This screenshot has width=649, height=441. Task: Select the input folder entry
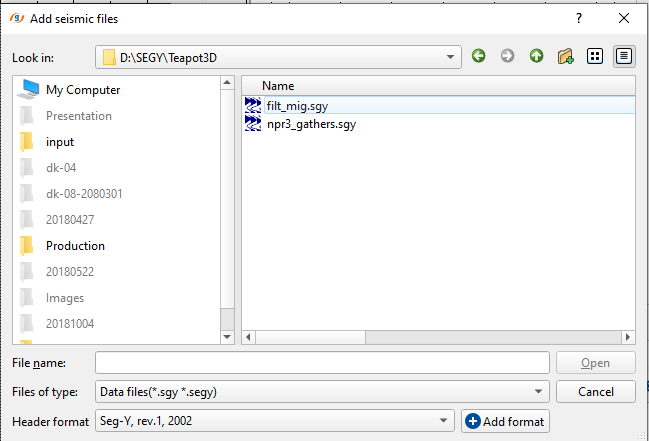(60, 142)
